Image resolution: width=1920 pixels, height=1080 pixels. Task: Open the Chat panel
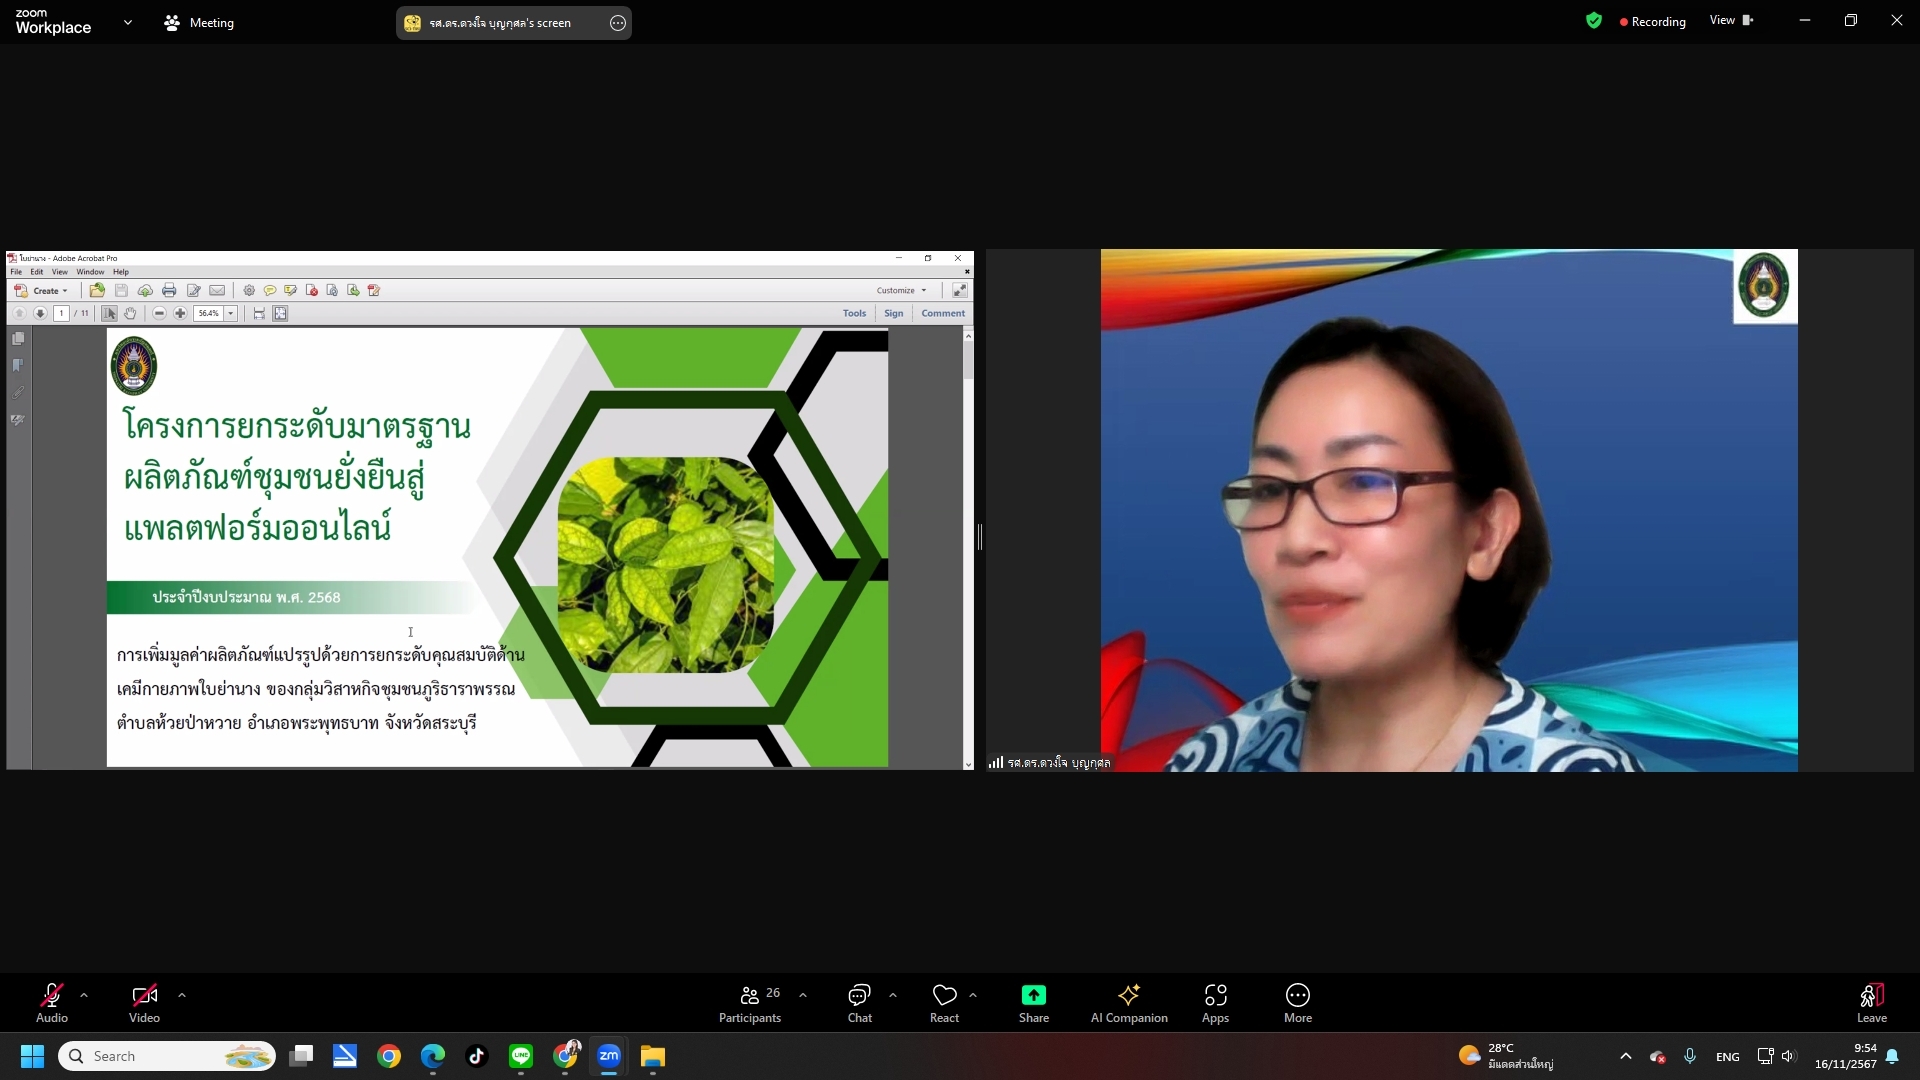(x=859, y=1004)
